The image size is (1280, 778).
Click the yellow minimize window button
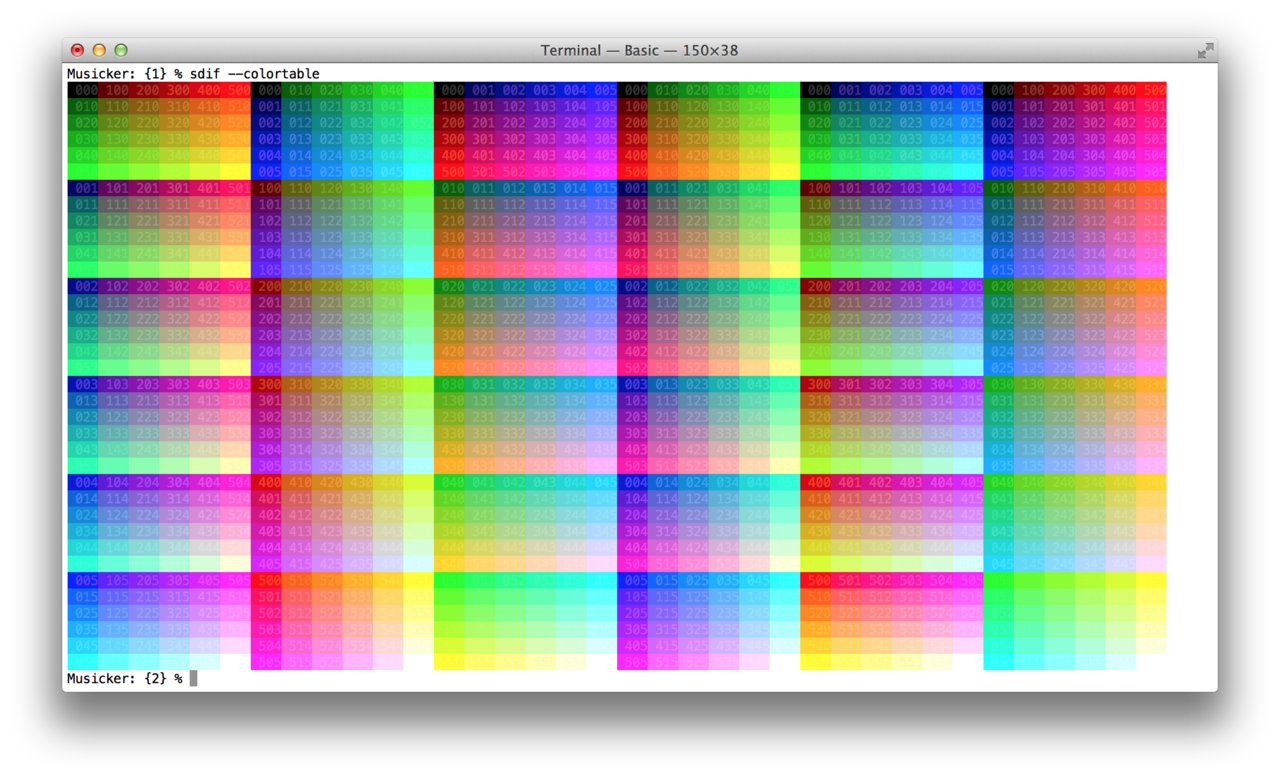tap(99, 50)
